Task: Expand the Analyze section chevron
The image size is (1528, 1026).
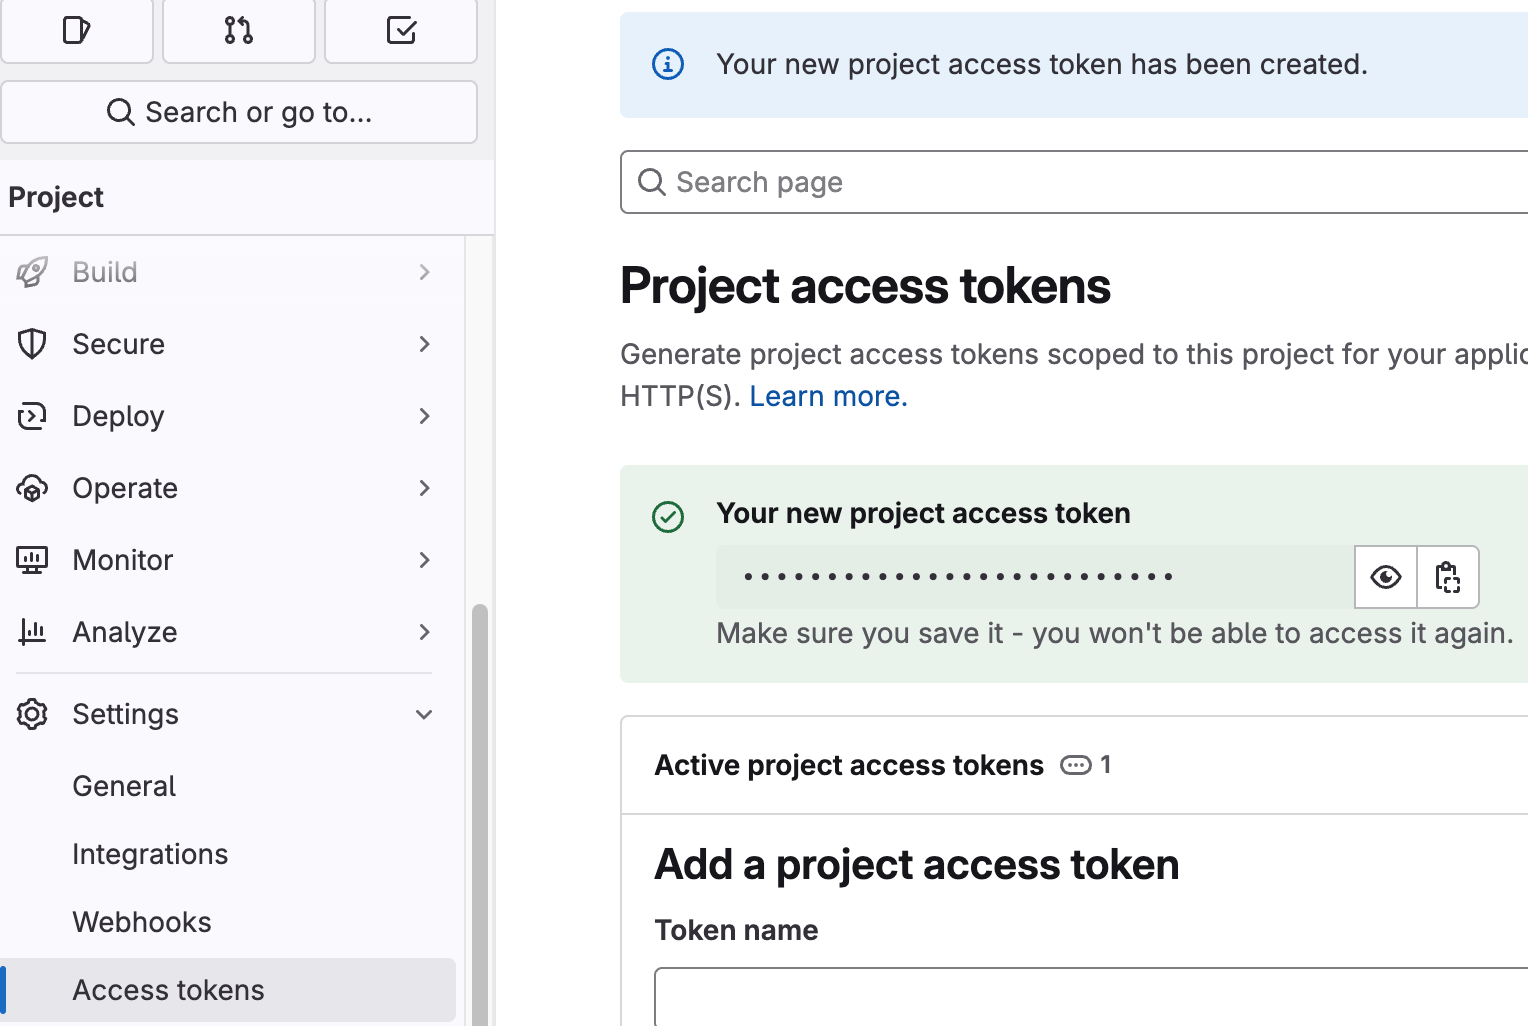Action: (425, 632)
